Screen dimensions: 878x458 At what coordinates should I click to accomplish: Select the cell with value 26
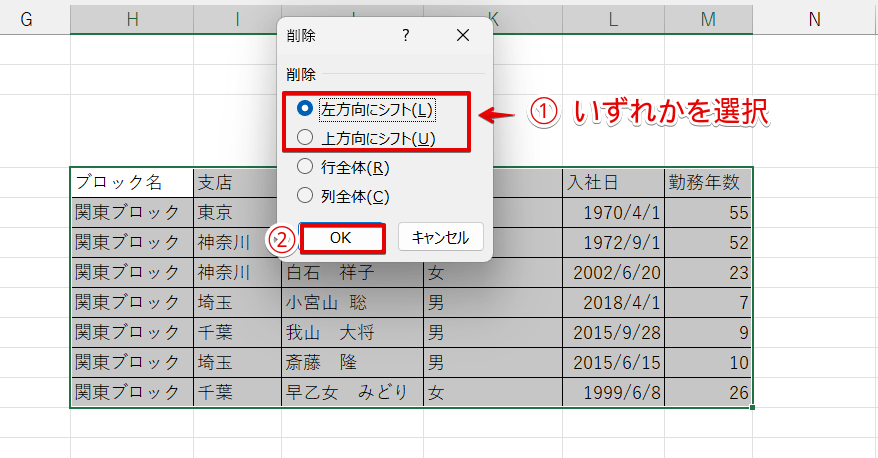pyautogui.click(x=708, y=392)
